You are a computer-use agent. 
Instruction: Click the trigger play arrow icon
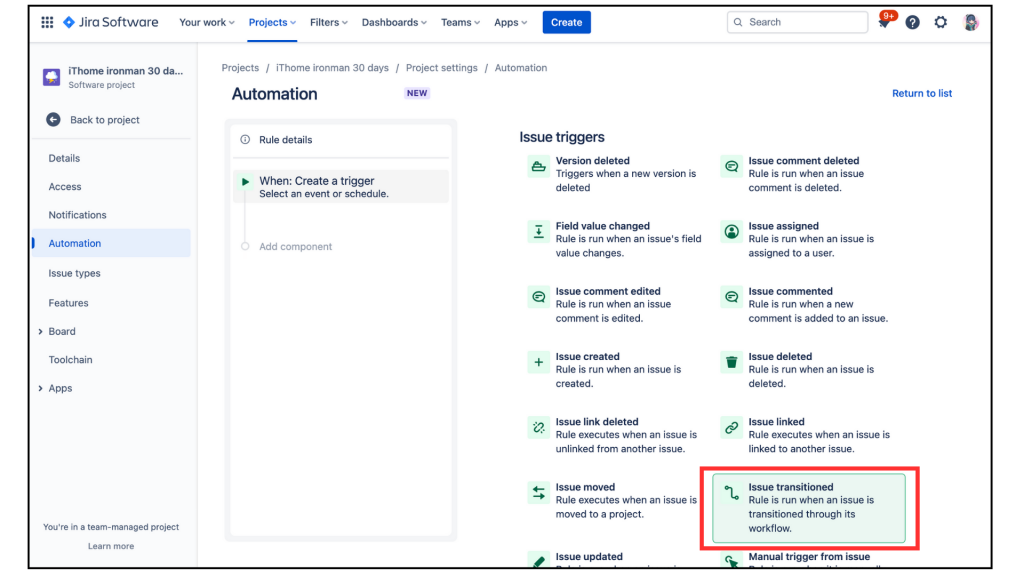(x=245, y=182)
